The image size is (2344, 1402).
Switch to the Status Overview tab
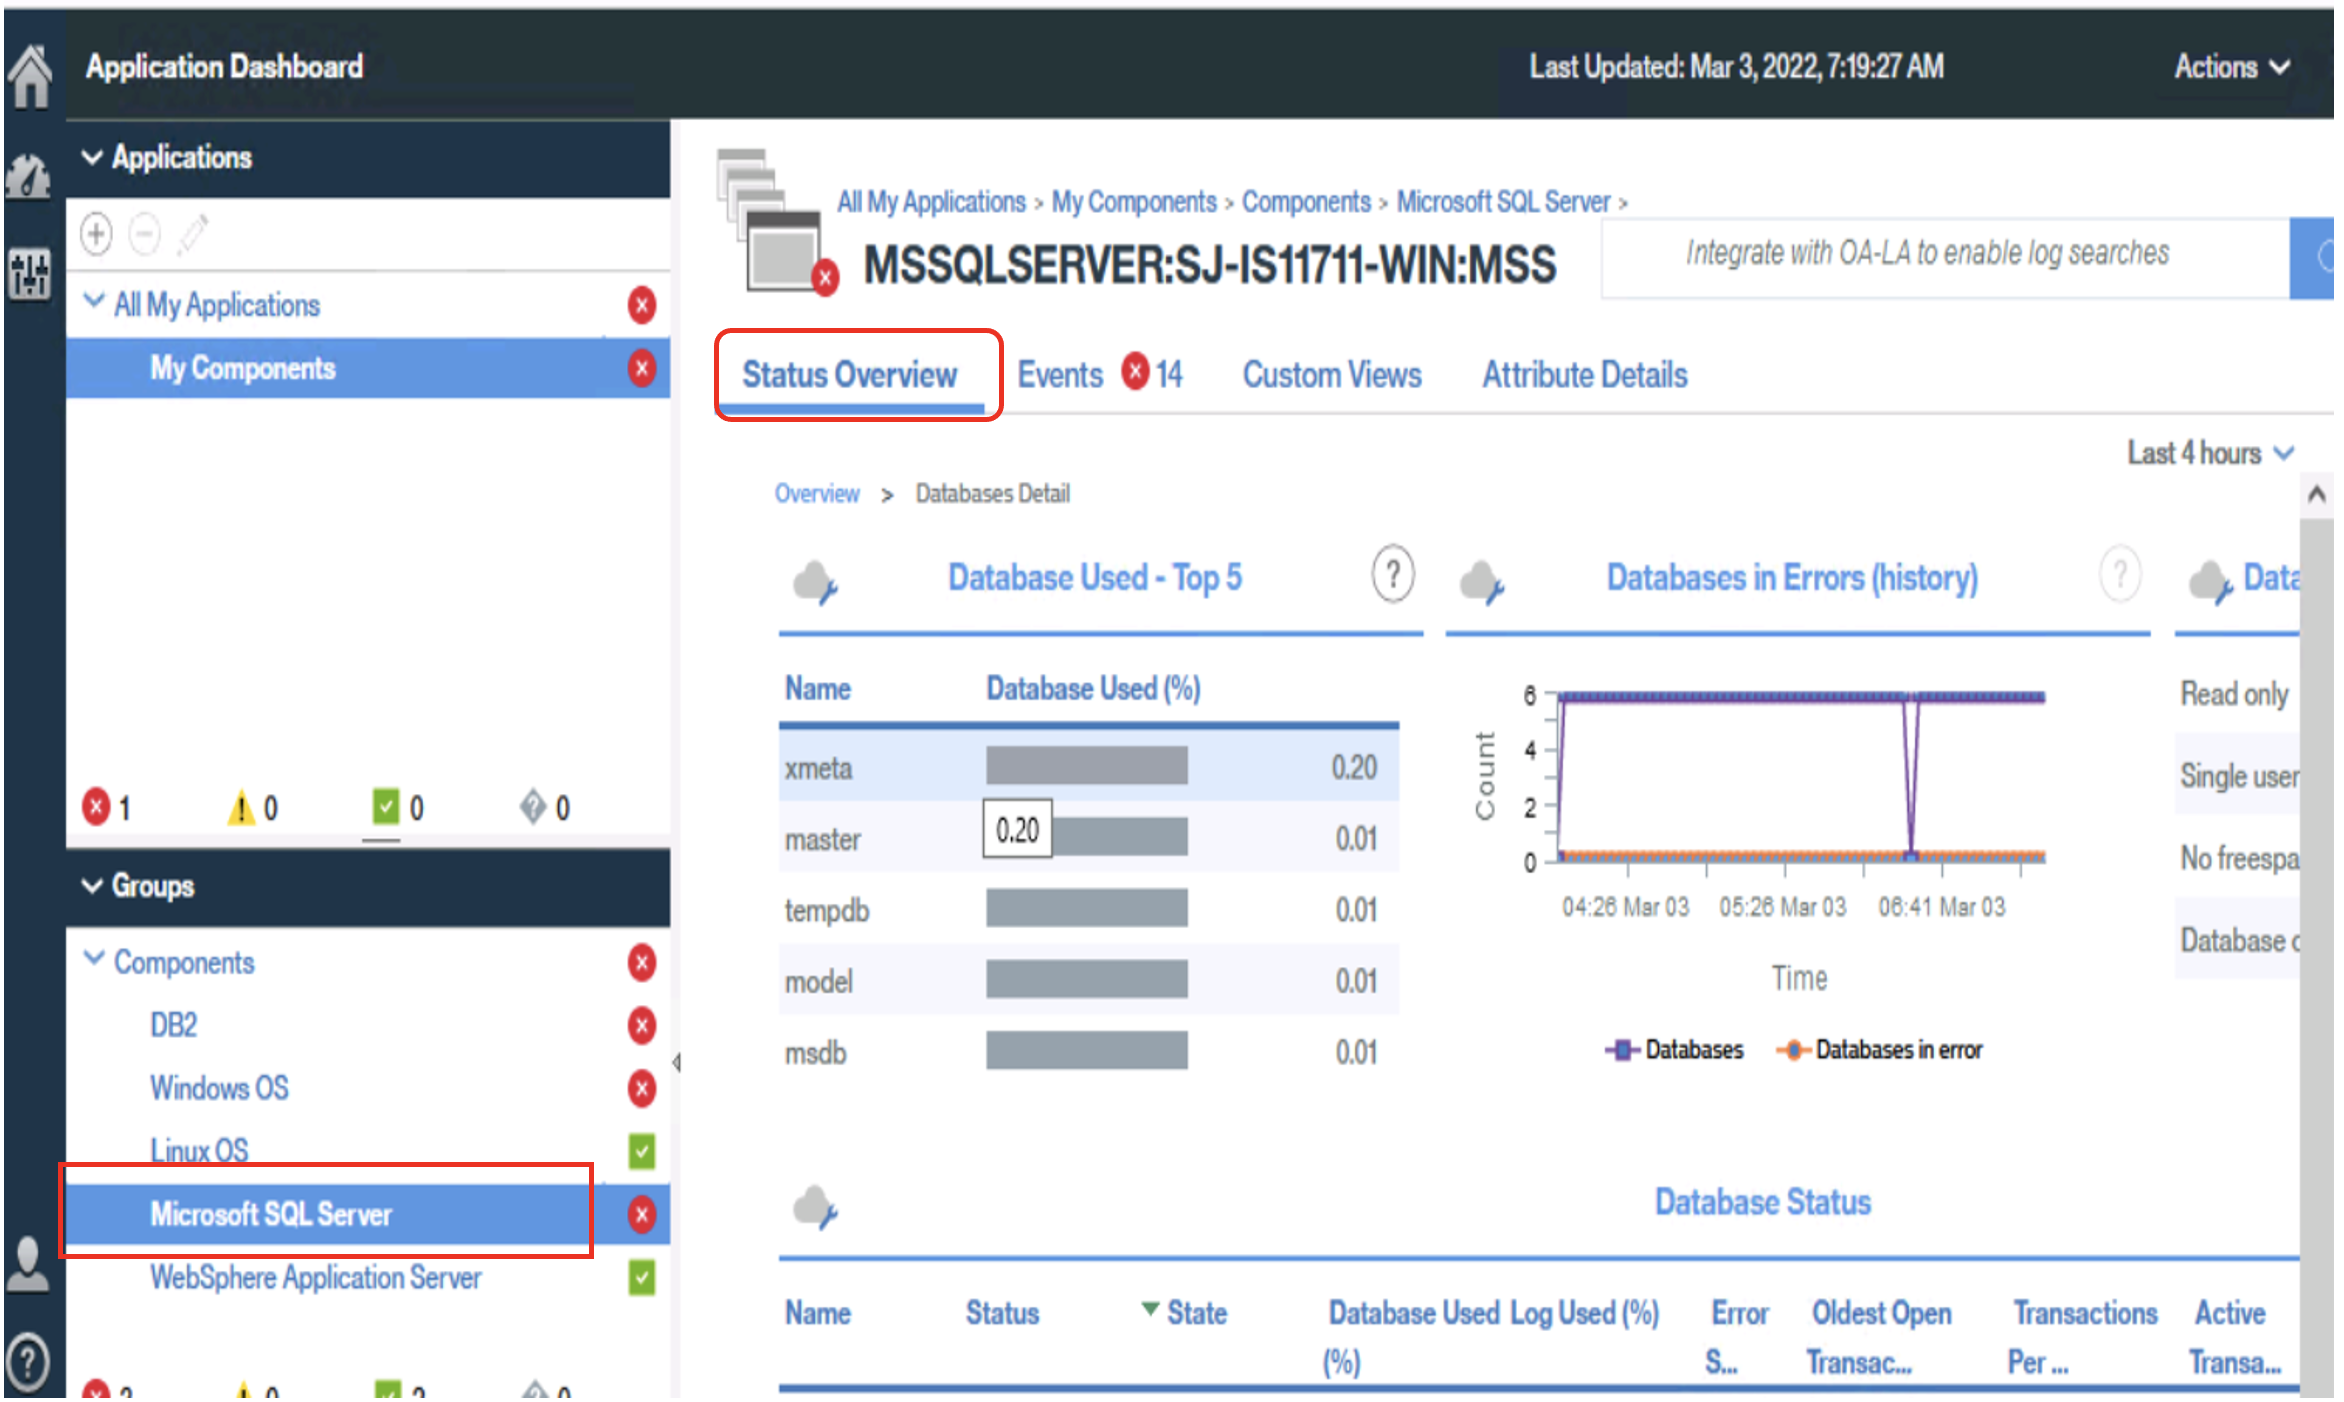click(x=850, y=375)
